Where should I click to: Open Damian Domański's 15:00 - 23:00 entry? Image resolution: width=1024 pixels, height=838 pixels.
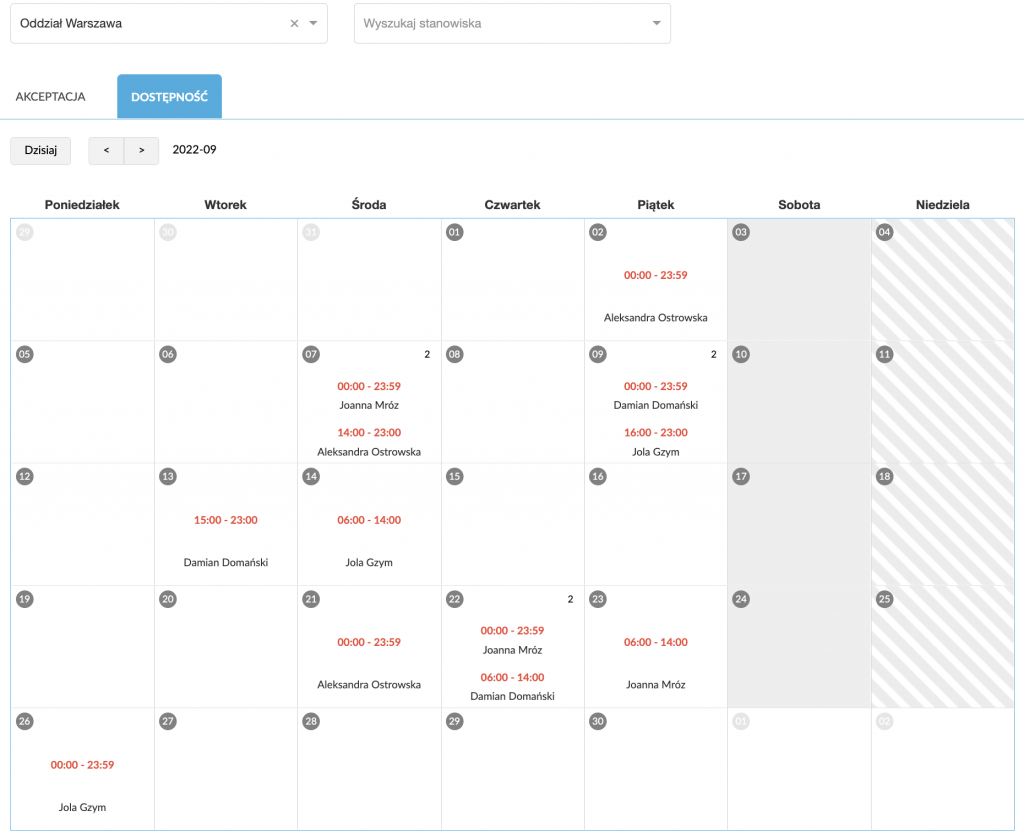pos(226,520)
